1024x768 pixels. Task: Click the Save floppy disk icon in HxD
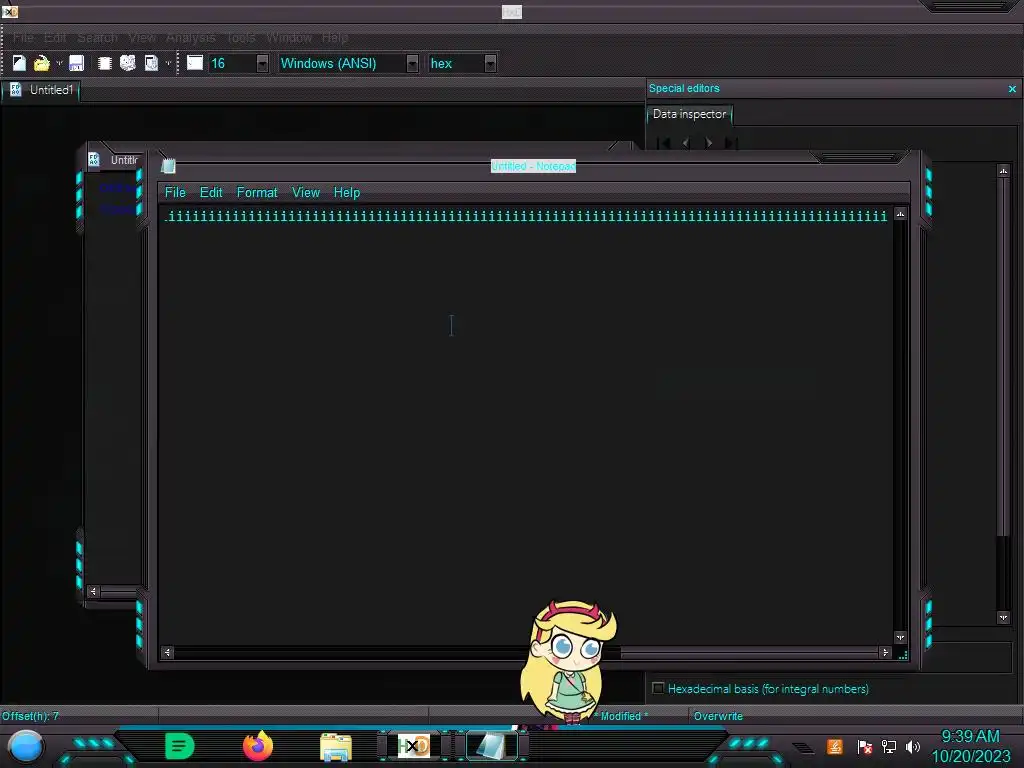76,63
